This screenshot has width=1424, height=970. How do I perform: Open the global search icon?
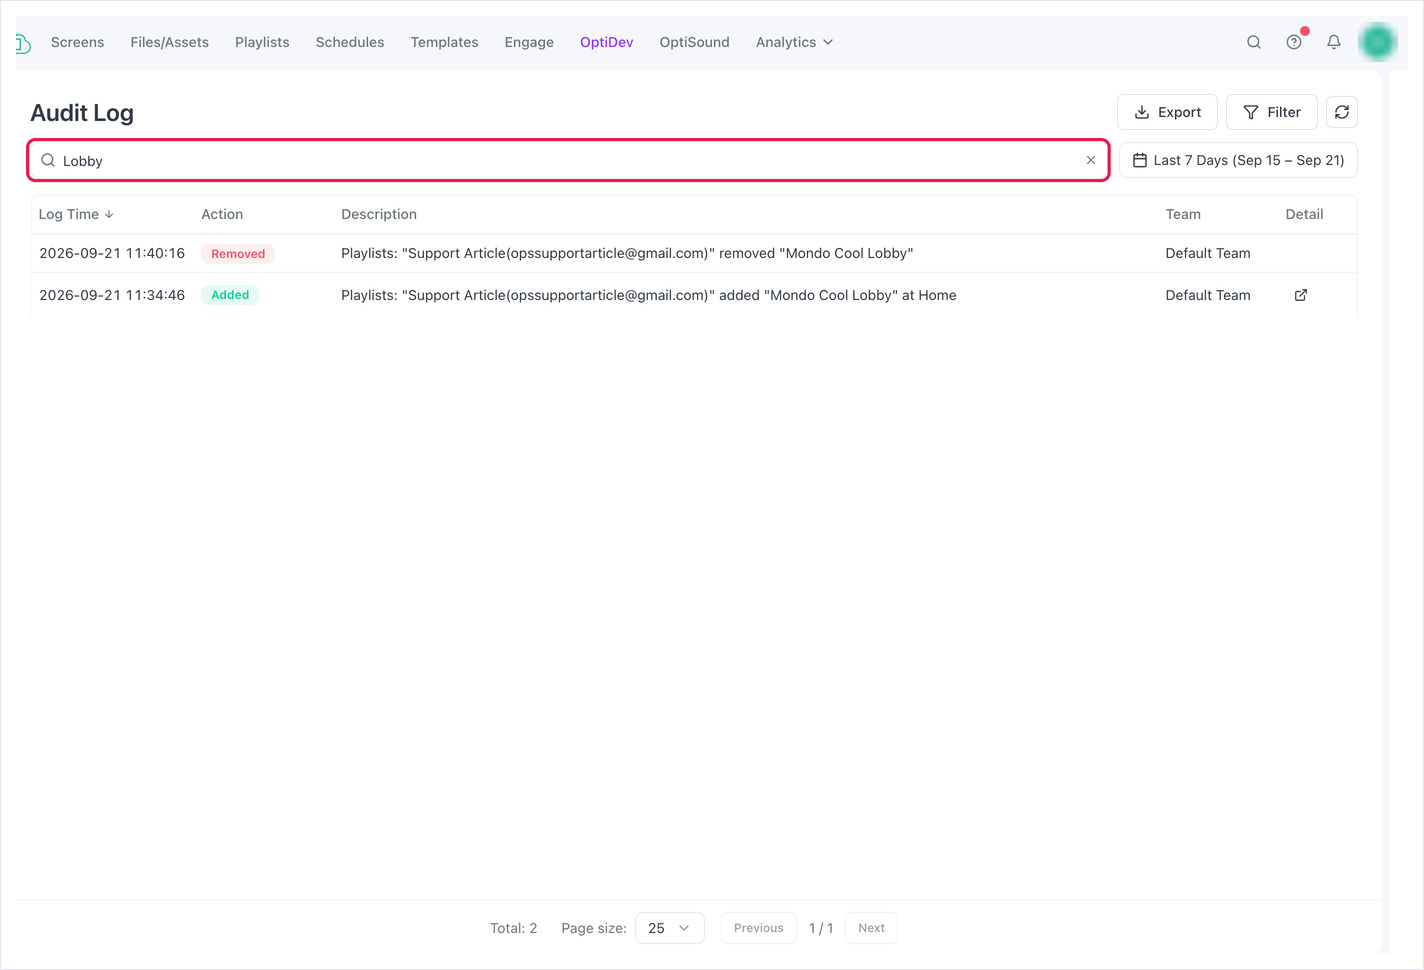click(x=1254, y=42)
